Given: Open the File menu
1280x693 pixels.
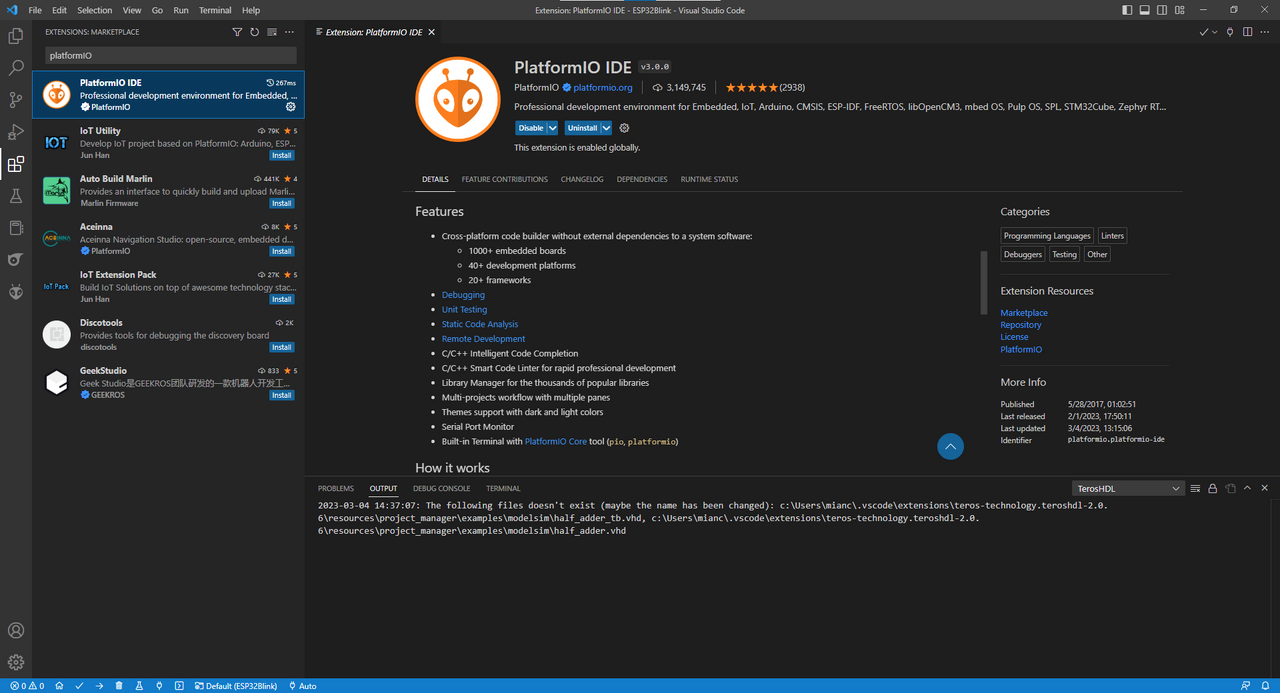Looking at the screenshot, I should tap(35, 10).
